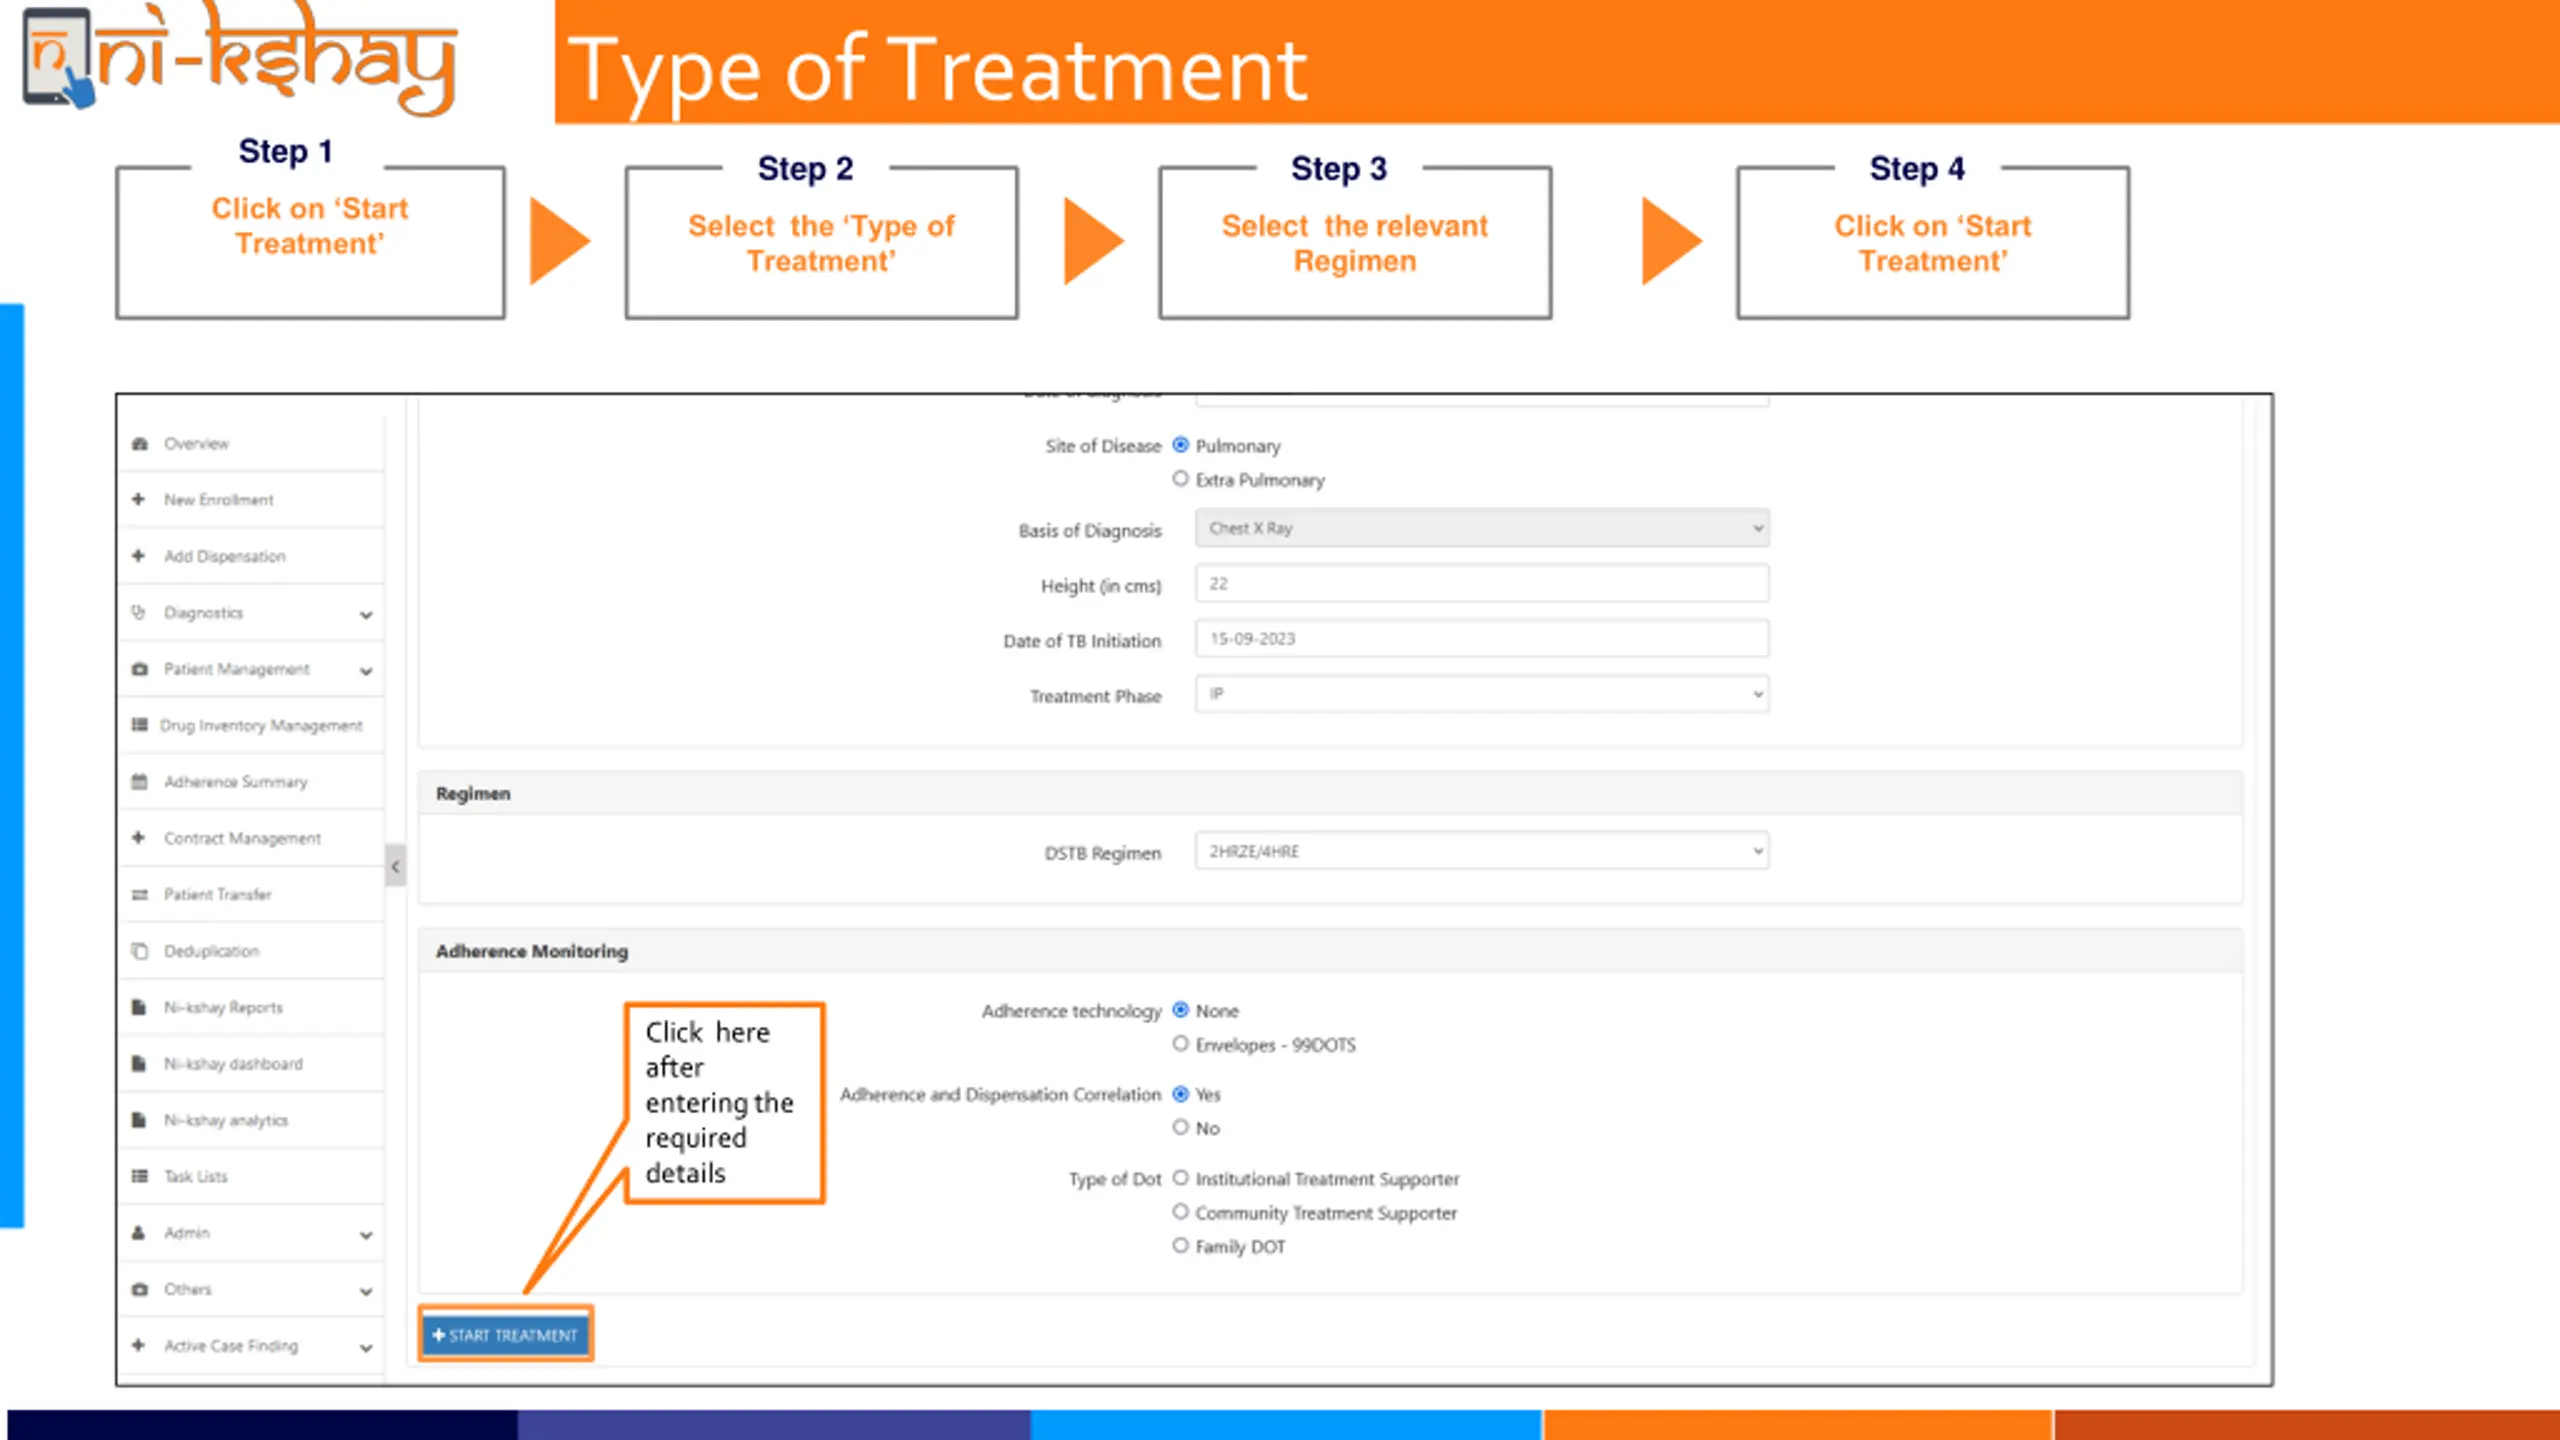2560x1440 pixels.
Task: Click the Height (in cms) input field
Action: click(1481, 584)
